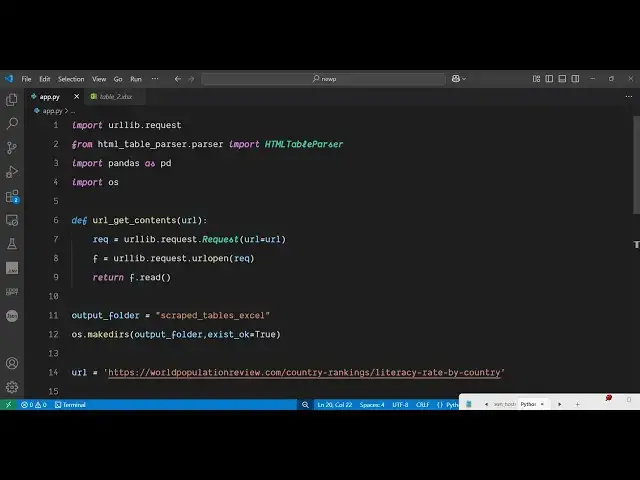Toggle the secondary side bar
The width and height of the screenshot is (640, 480).
575,79
